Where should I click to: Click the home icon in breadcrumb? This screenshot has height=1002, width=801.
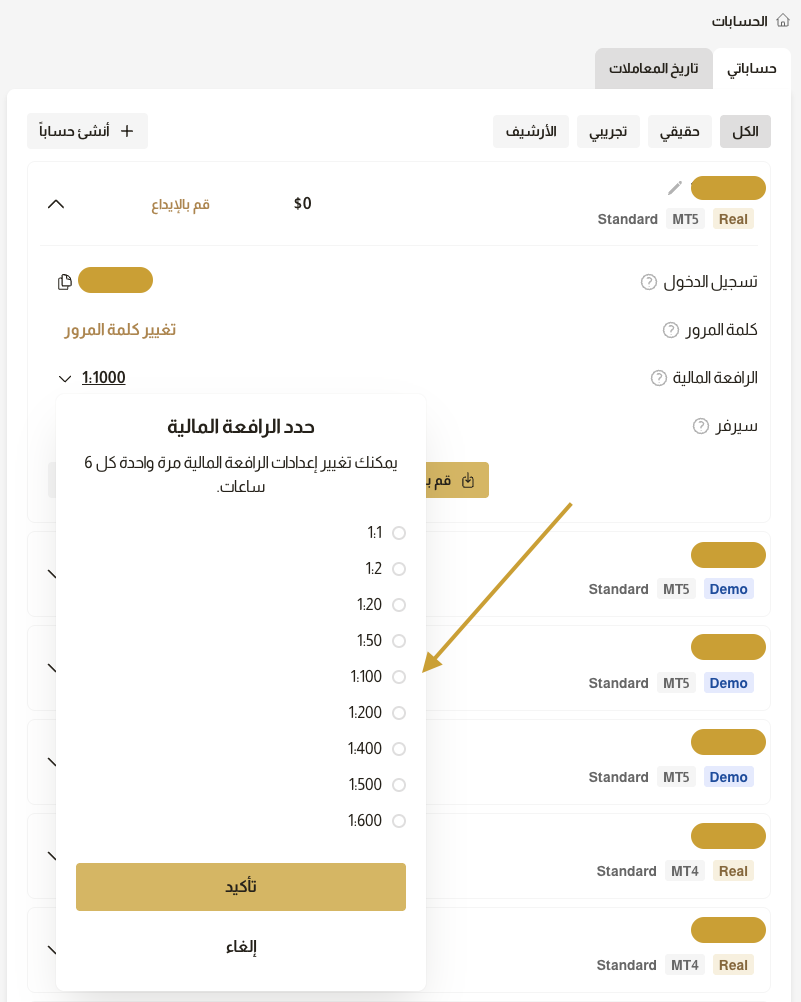(783, 21)
